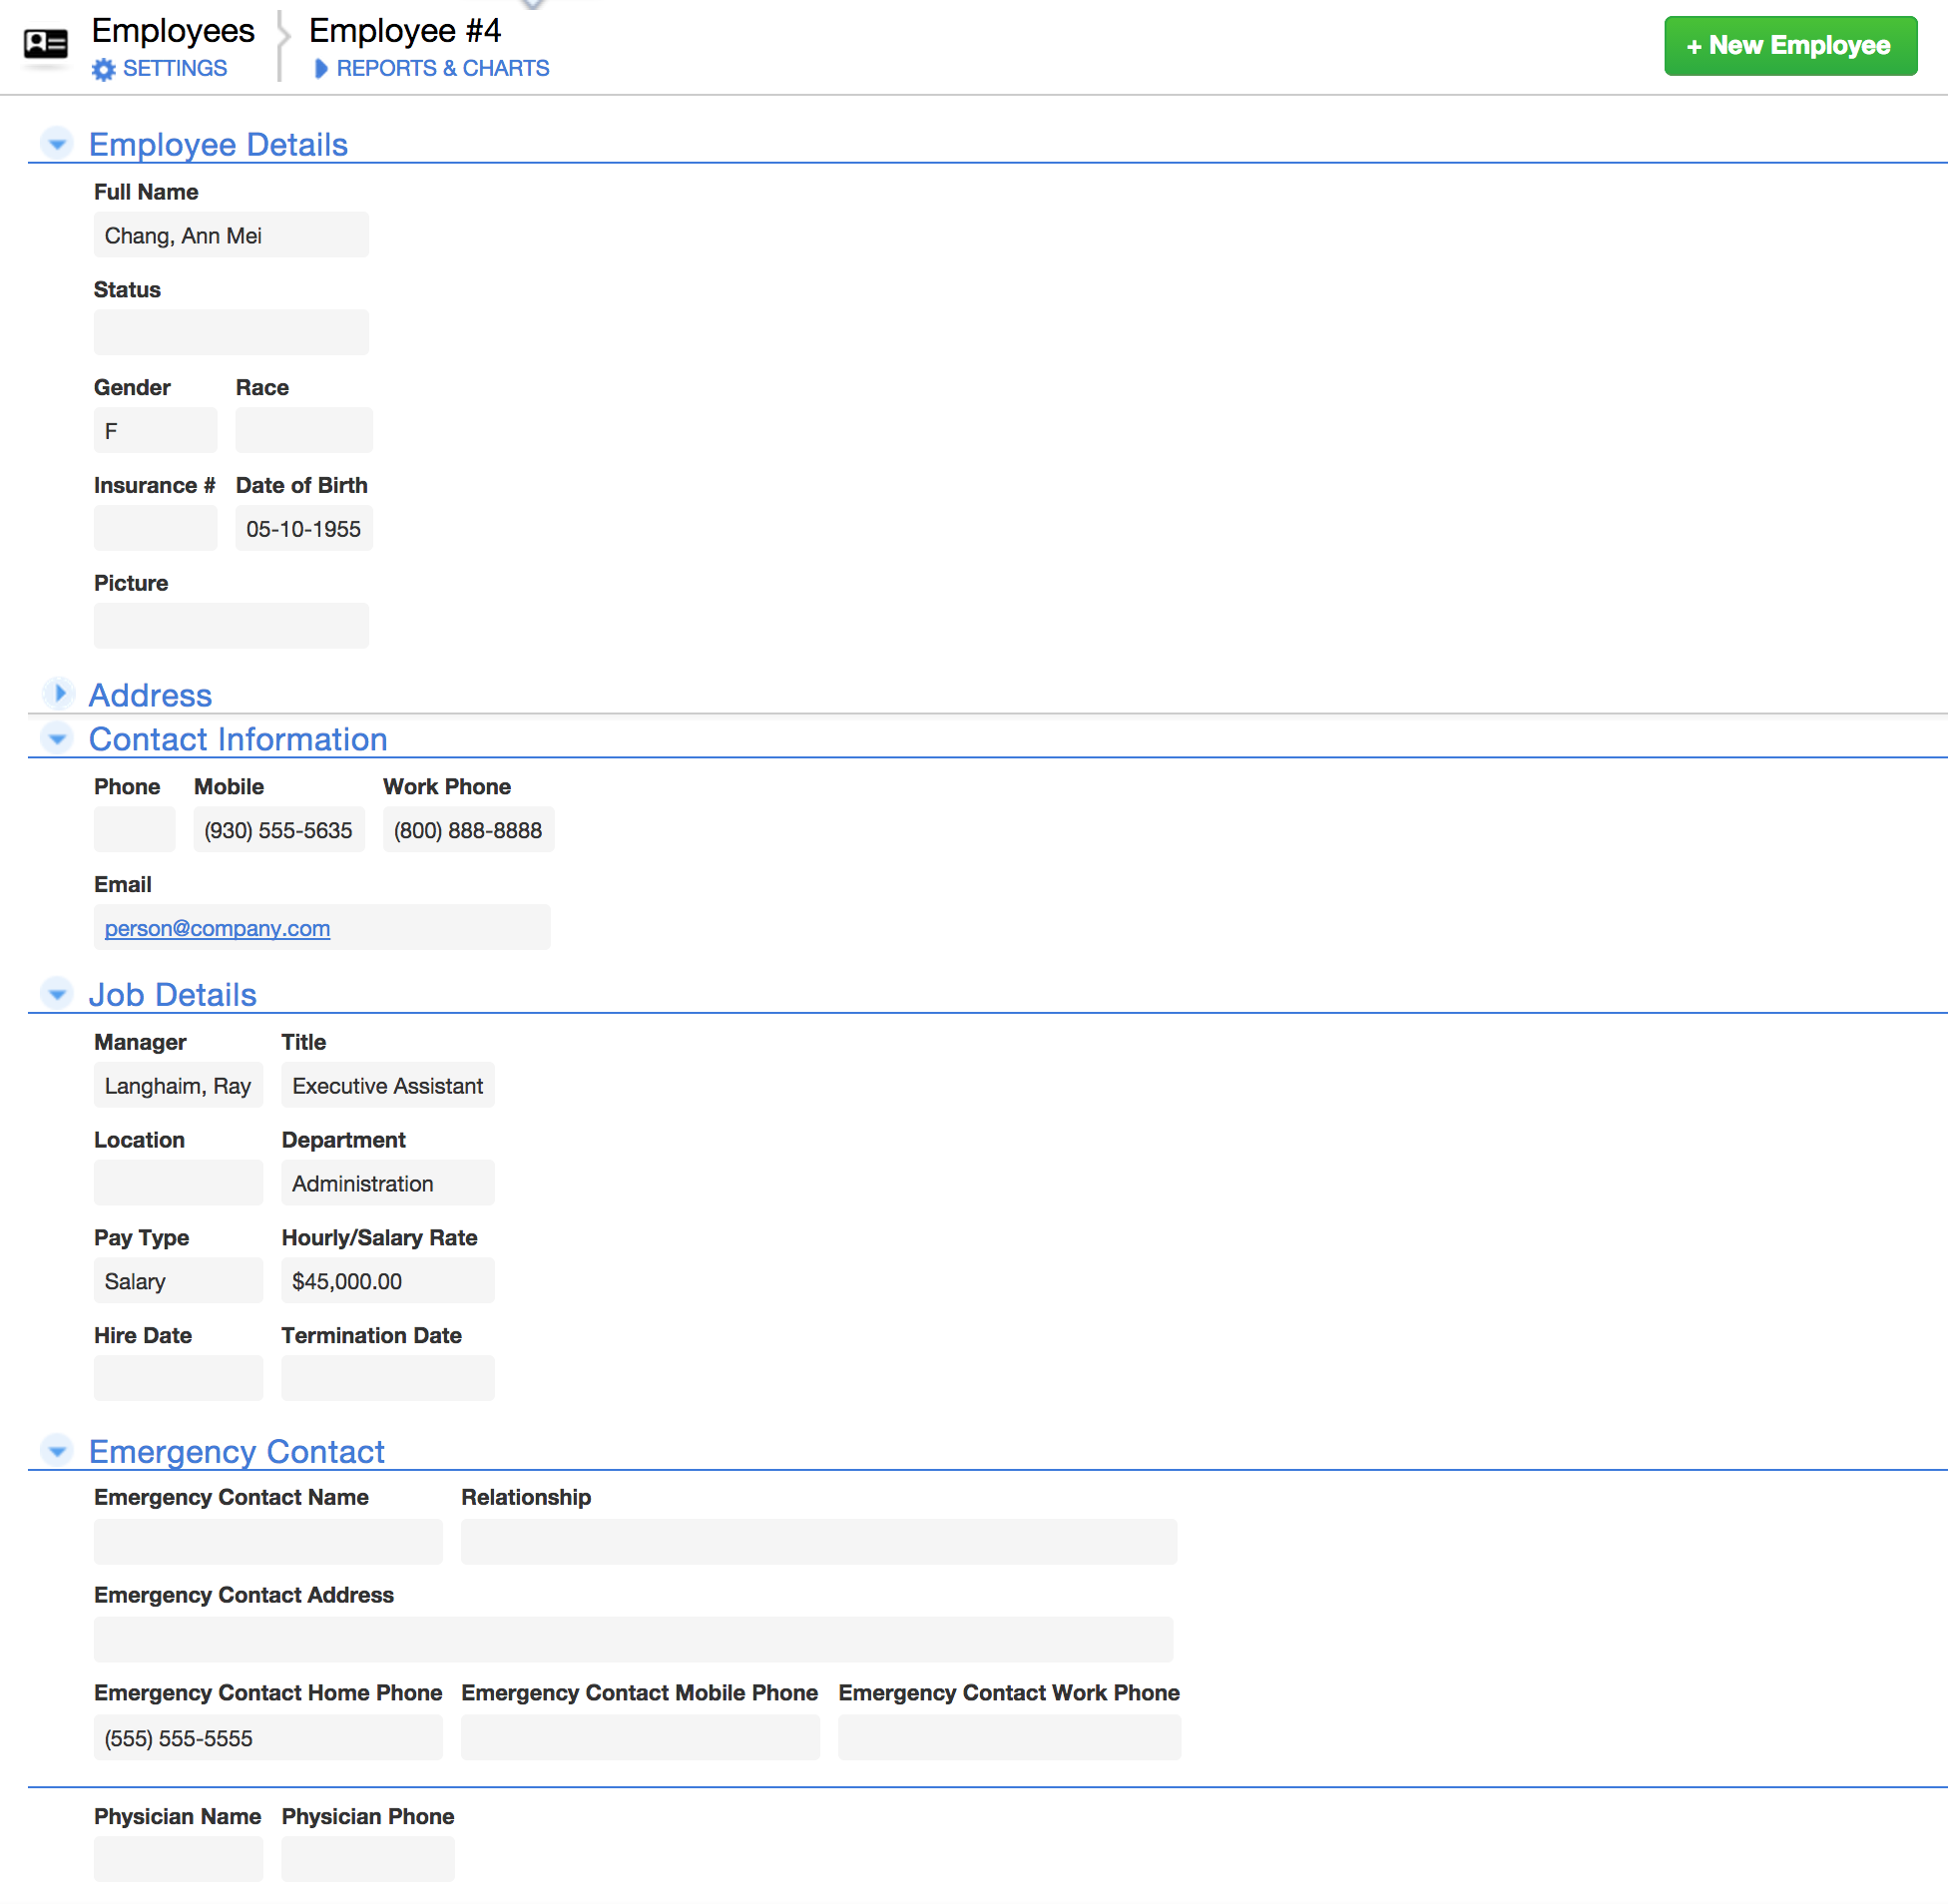Click the Emergency Contact Work Phone field
The image size is (1948, 1904).
coord(1010,1738)
